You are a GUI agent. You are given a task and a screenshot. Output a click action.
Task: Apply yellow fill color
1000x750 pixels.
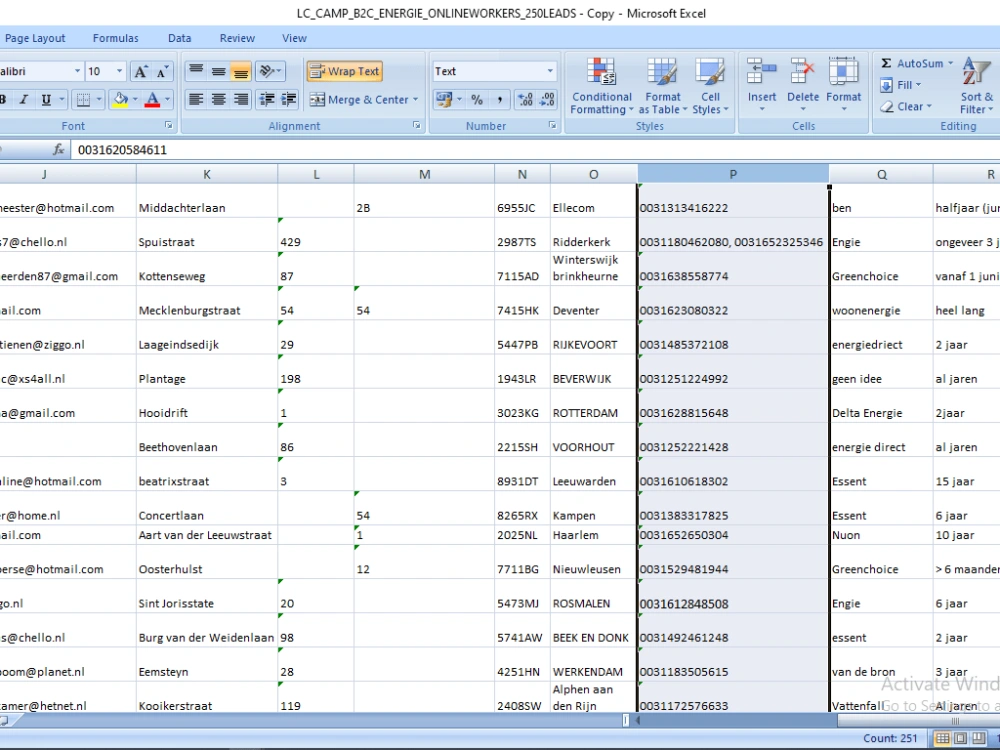point(119,99)
